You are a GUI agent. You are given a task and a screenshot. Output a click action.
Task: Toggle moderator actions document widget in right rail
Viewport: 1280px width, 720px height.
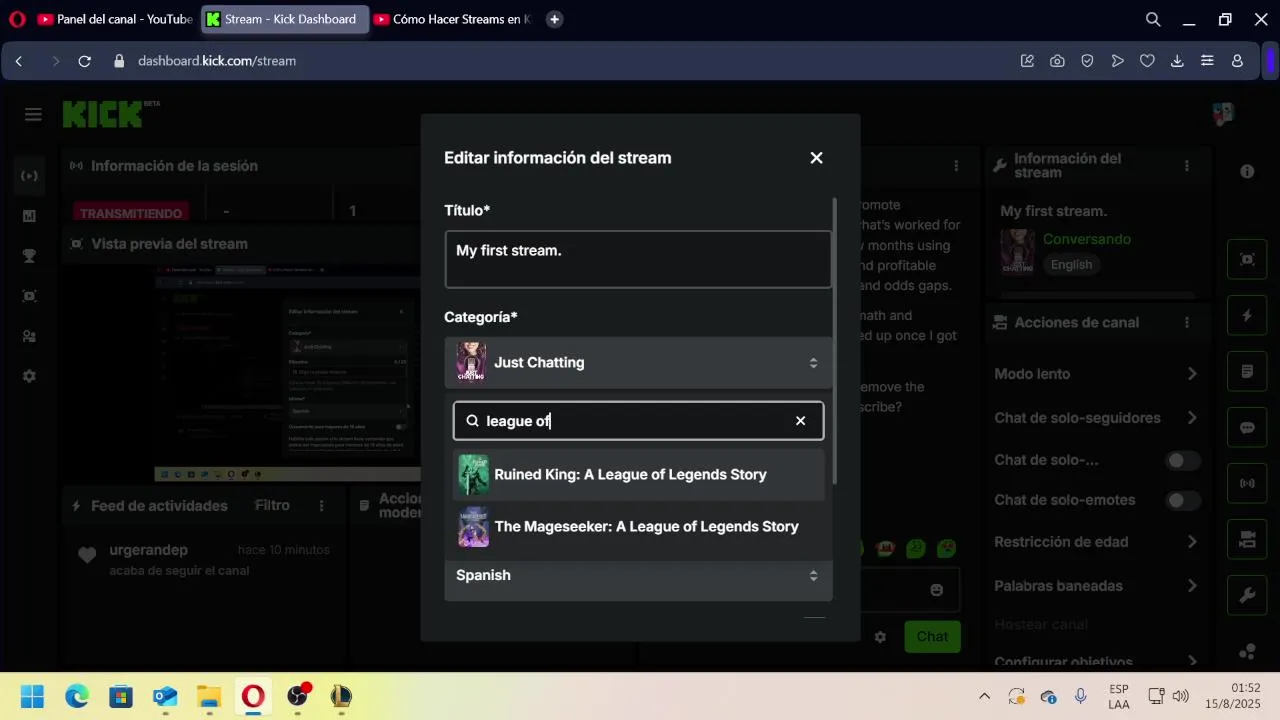tap(1247, 371)
